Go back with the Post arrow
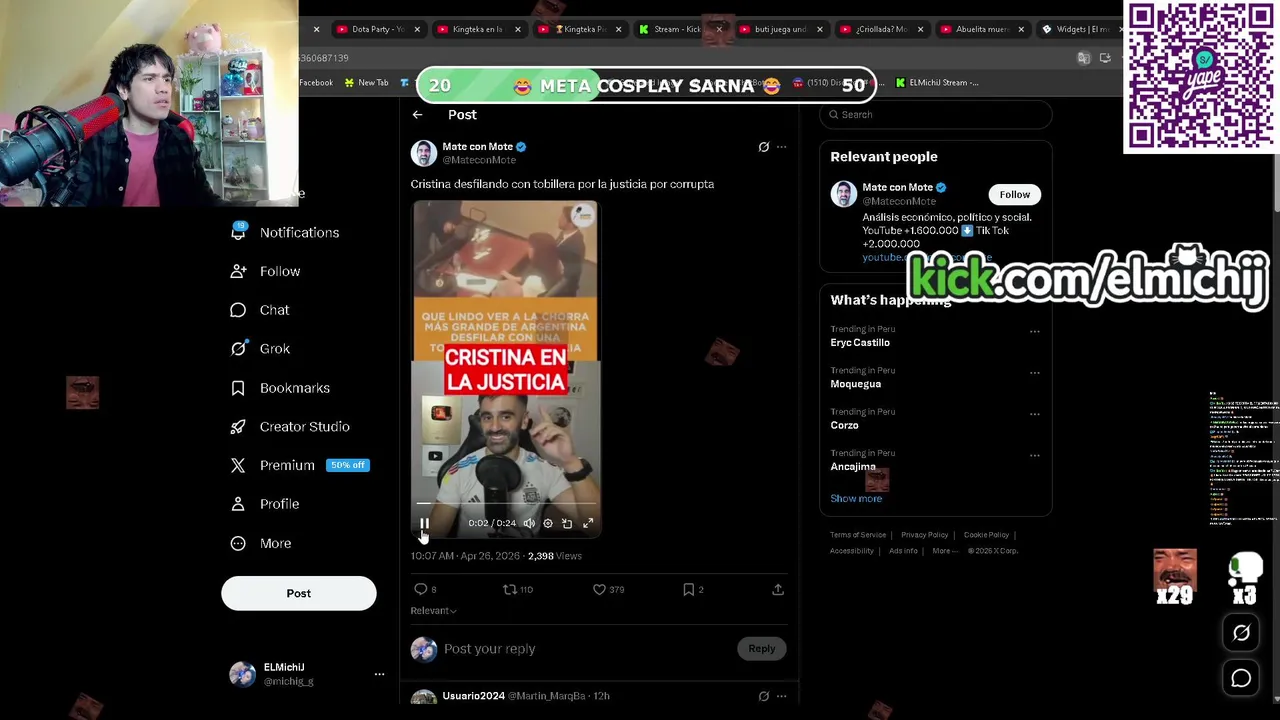Viewport: 1280px width, 720px height. tap(417, 115)
